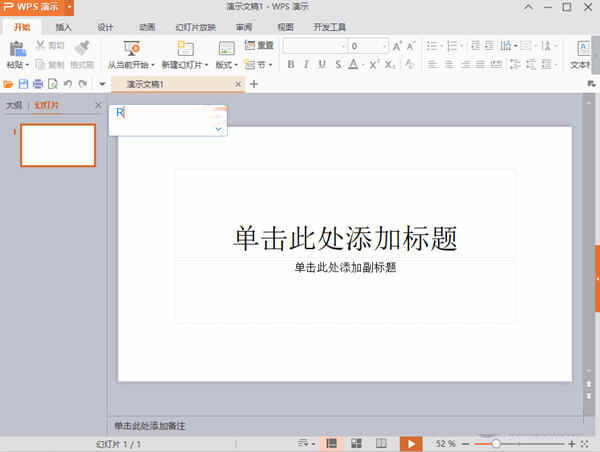Open the WPS 演示 application menu arrow

pyautogui.click(x=70, y=7)
